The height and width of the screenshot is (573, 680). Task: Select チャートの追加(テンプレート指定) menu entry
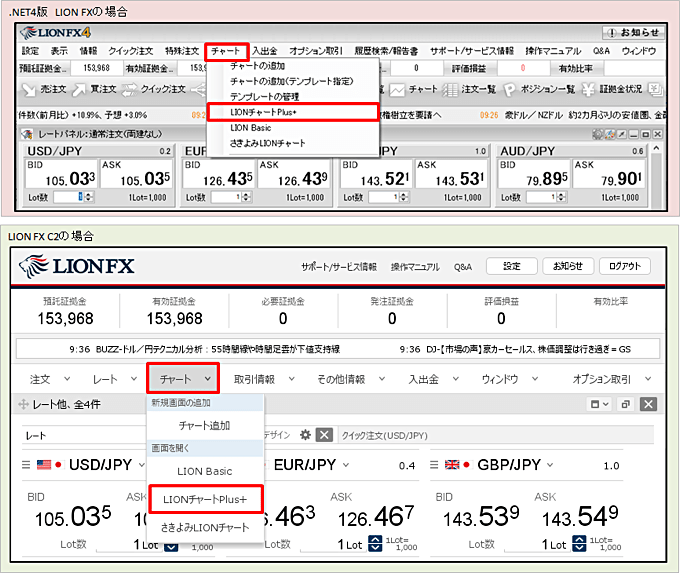pyautogui.click(x=292, y=81)
